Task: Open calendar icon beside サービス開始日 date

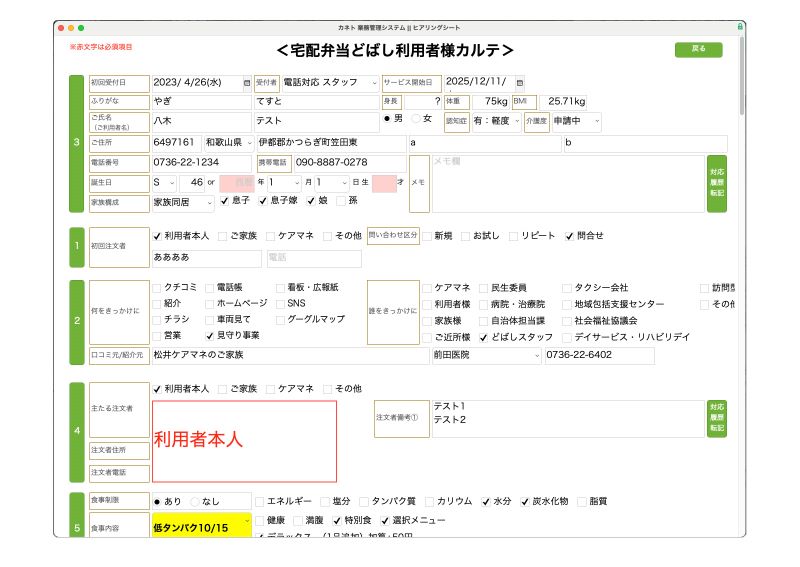Action: coord(519,83)
